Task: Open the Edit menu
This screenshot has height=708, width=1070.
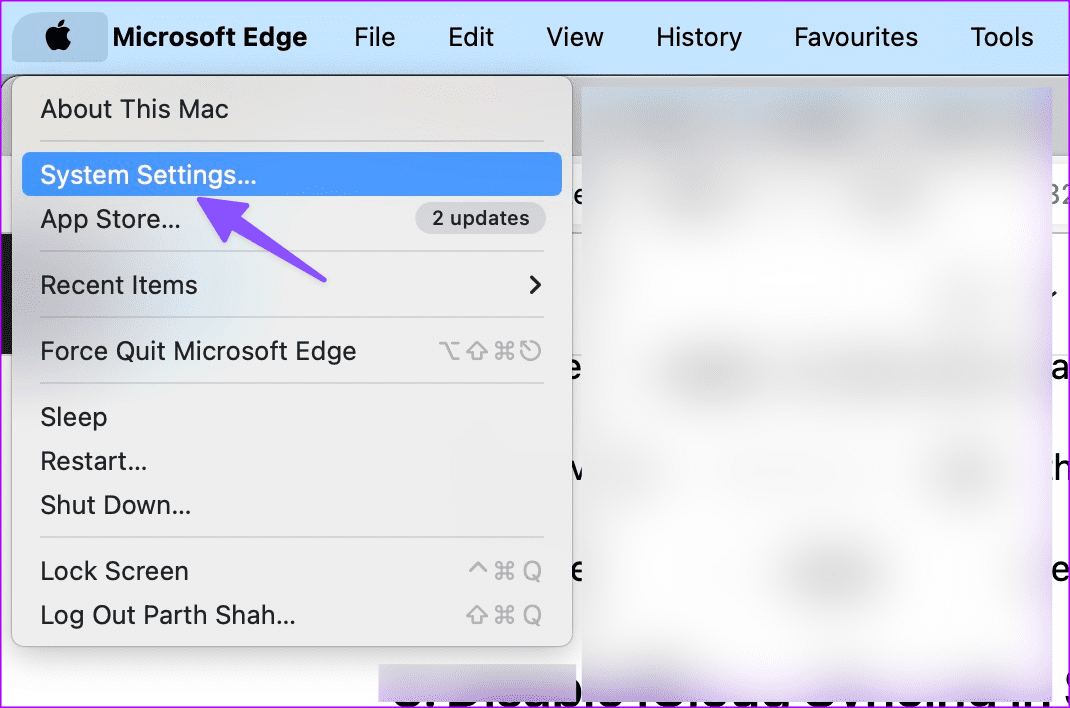Action: (x=470, y=37)
